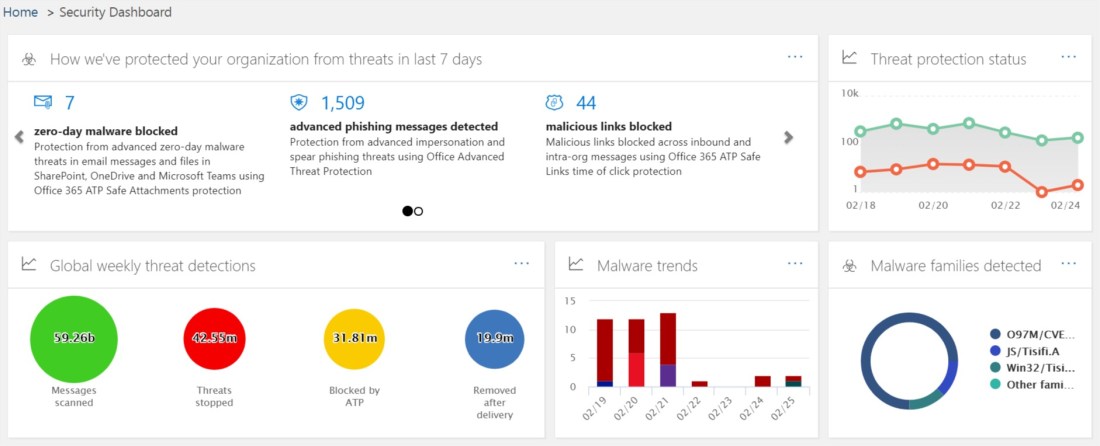The height and width of the screenshot is (446, 1100).
Task: Click the malicious links blocked icon
Action: click(x=554, y=102)
